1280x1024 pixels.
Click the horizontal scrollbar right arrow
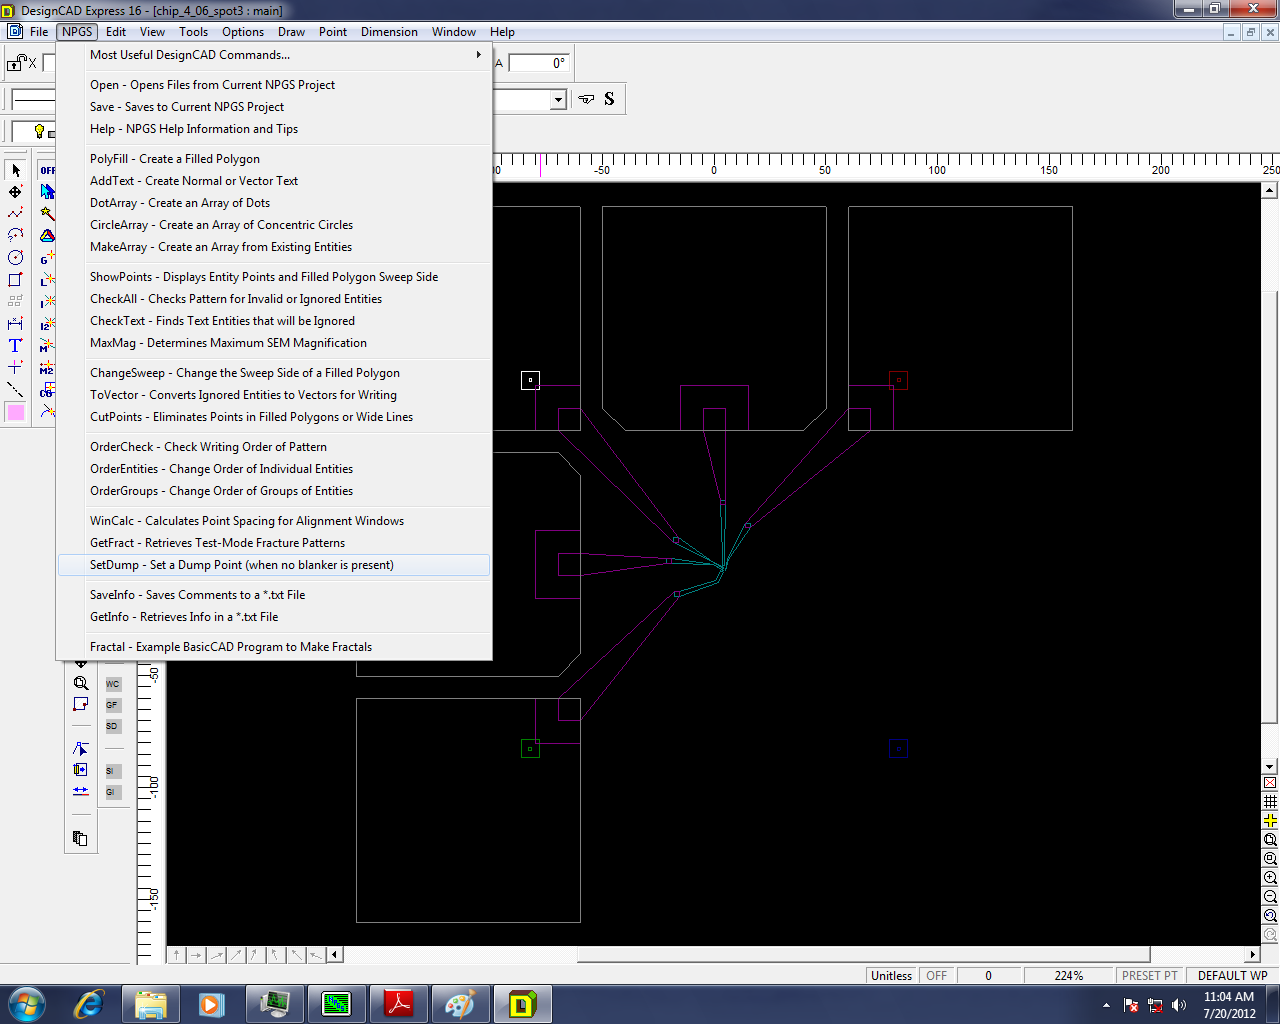1252,955
